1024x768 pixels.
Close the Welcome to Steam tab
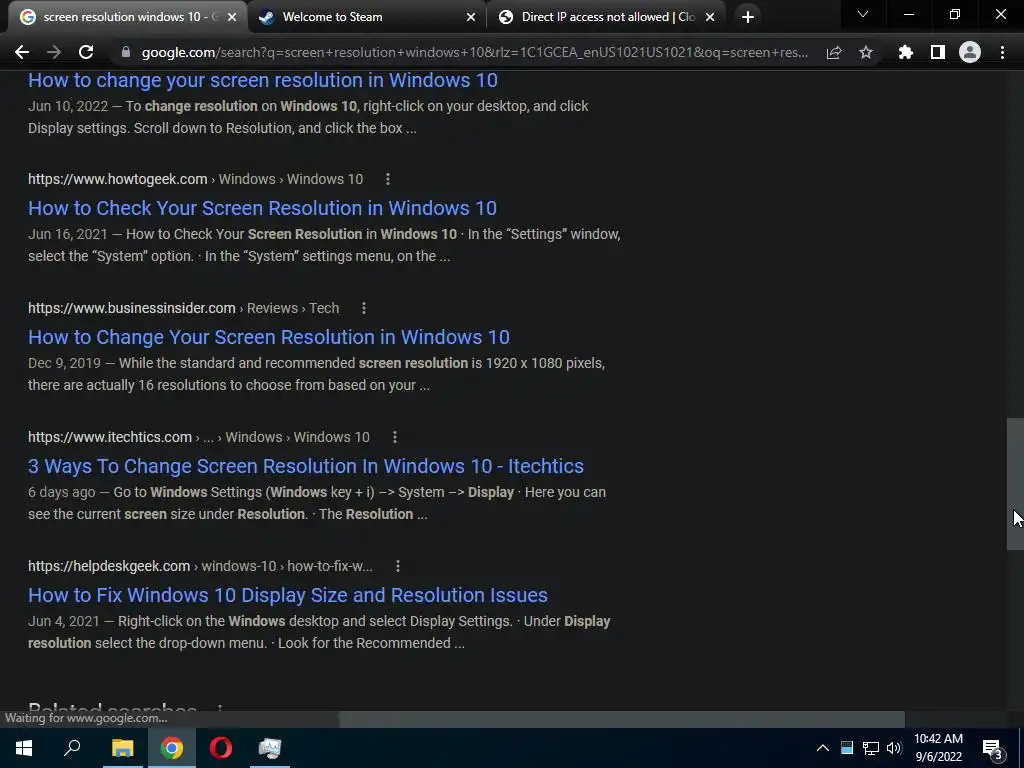tap(471, 18)
